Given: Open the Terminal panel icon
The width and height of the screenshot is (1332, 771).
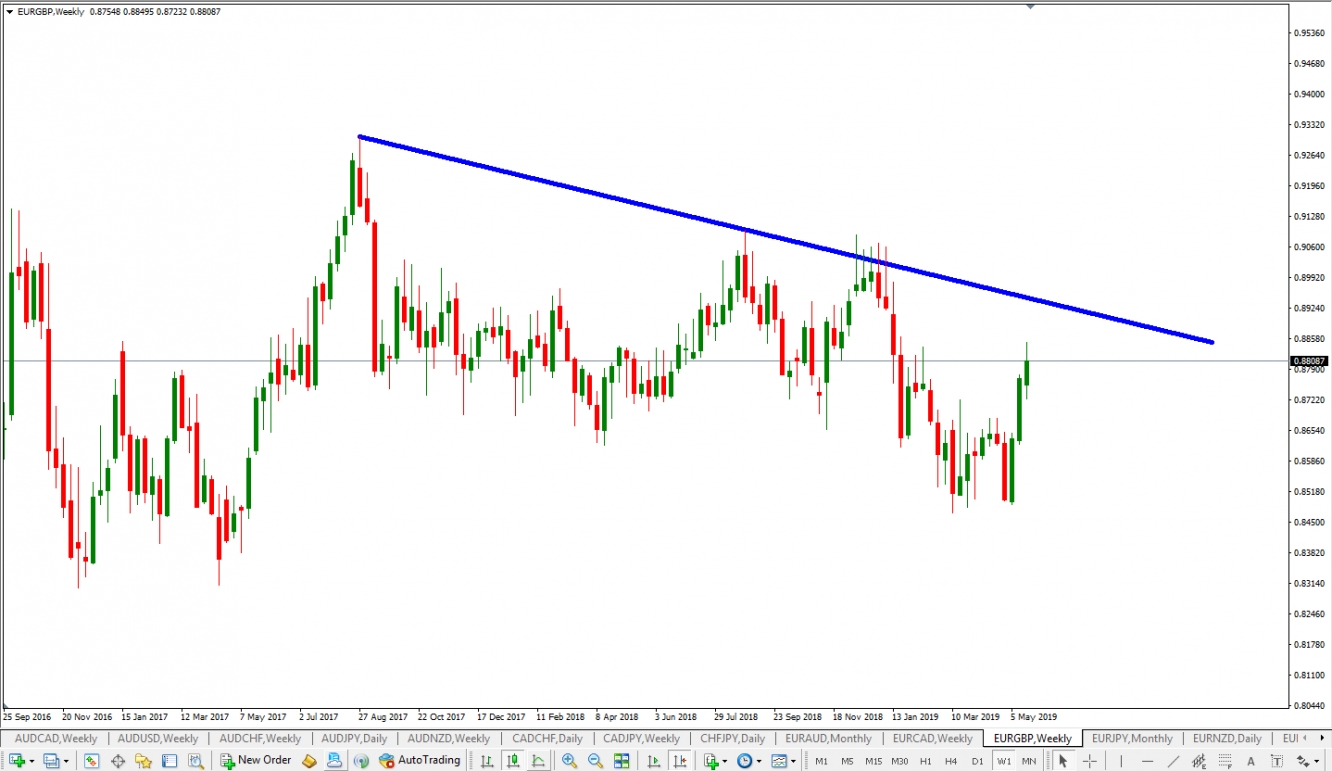Looking at the screenshot, I should (x=169, y=761).
